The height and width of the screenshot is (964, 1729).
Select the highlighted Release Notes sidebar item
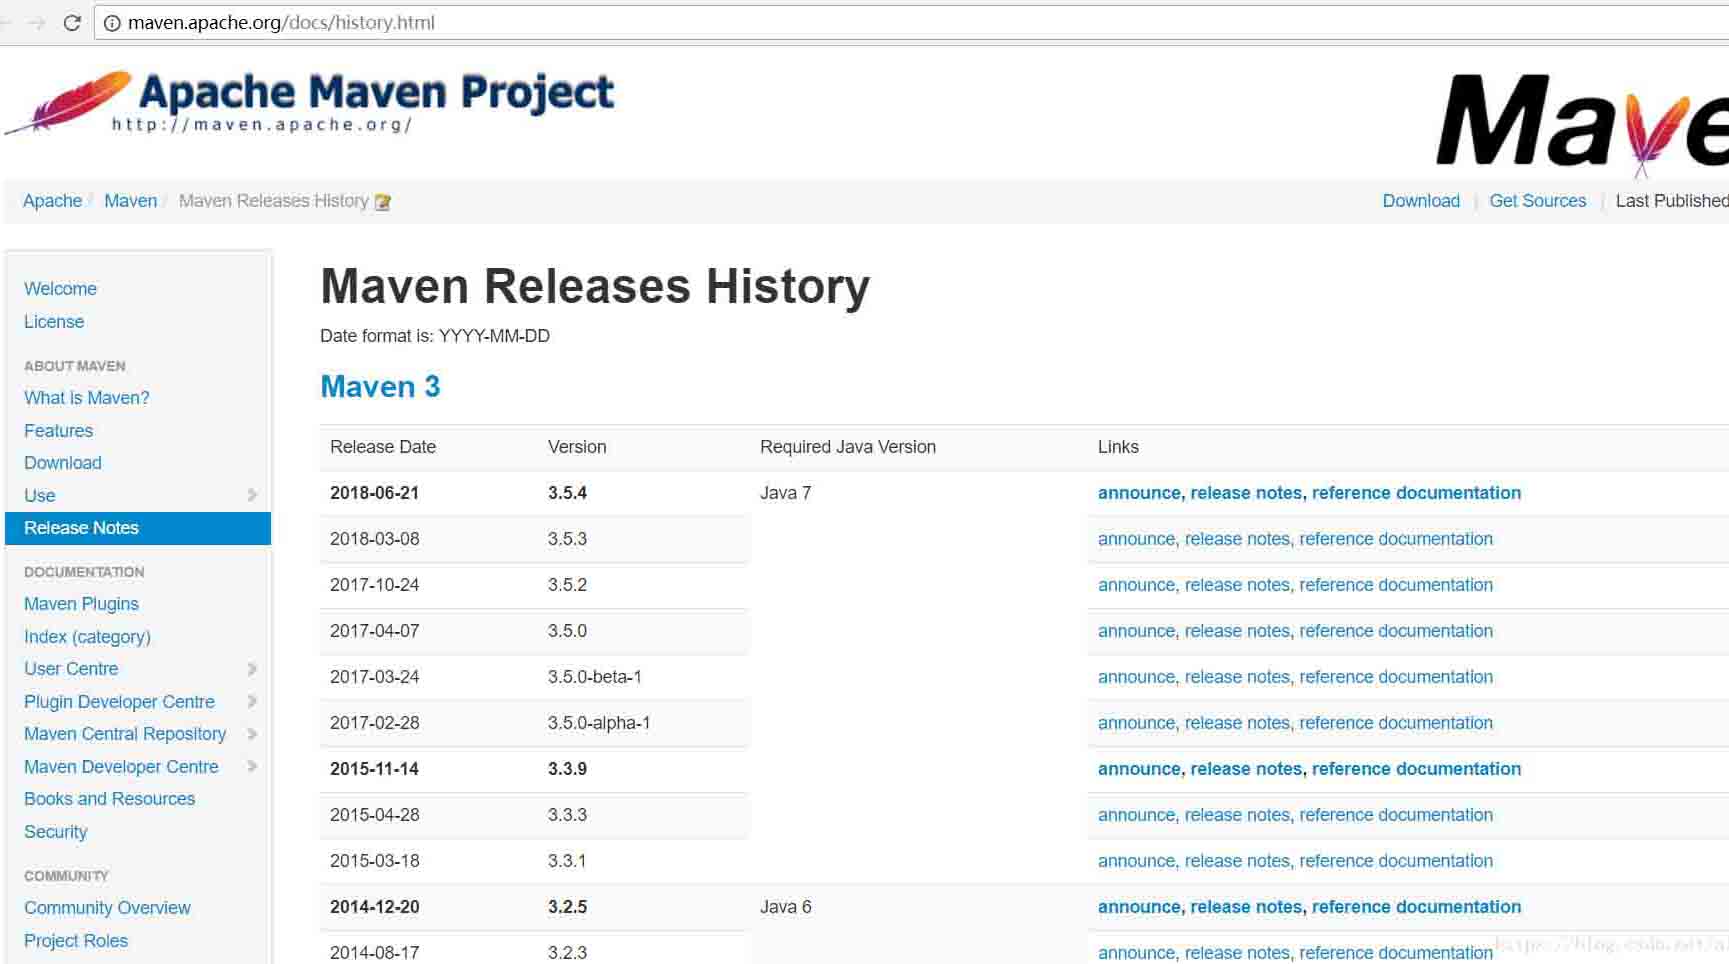pyautogui.click(x=138, y=528)
